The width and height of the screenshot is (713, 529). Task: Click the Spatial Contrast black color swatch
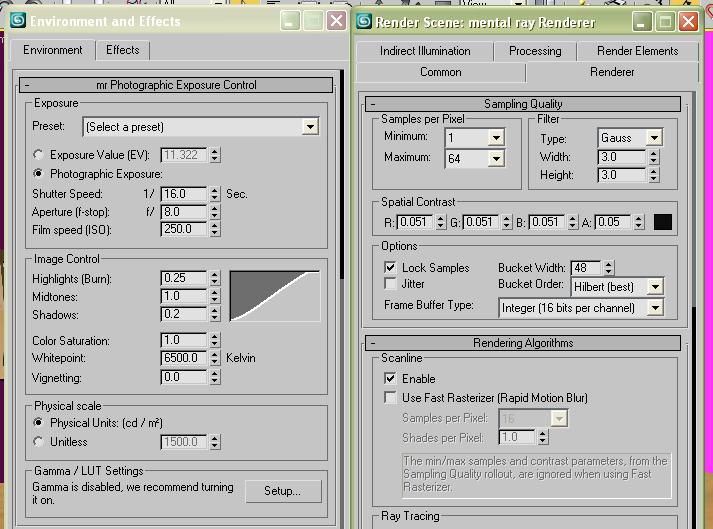(x=663, y=222)
